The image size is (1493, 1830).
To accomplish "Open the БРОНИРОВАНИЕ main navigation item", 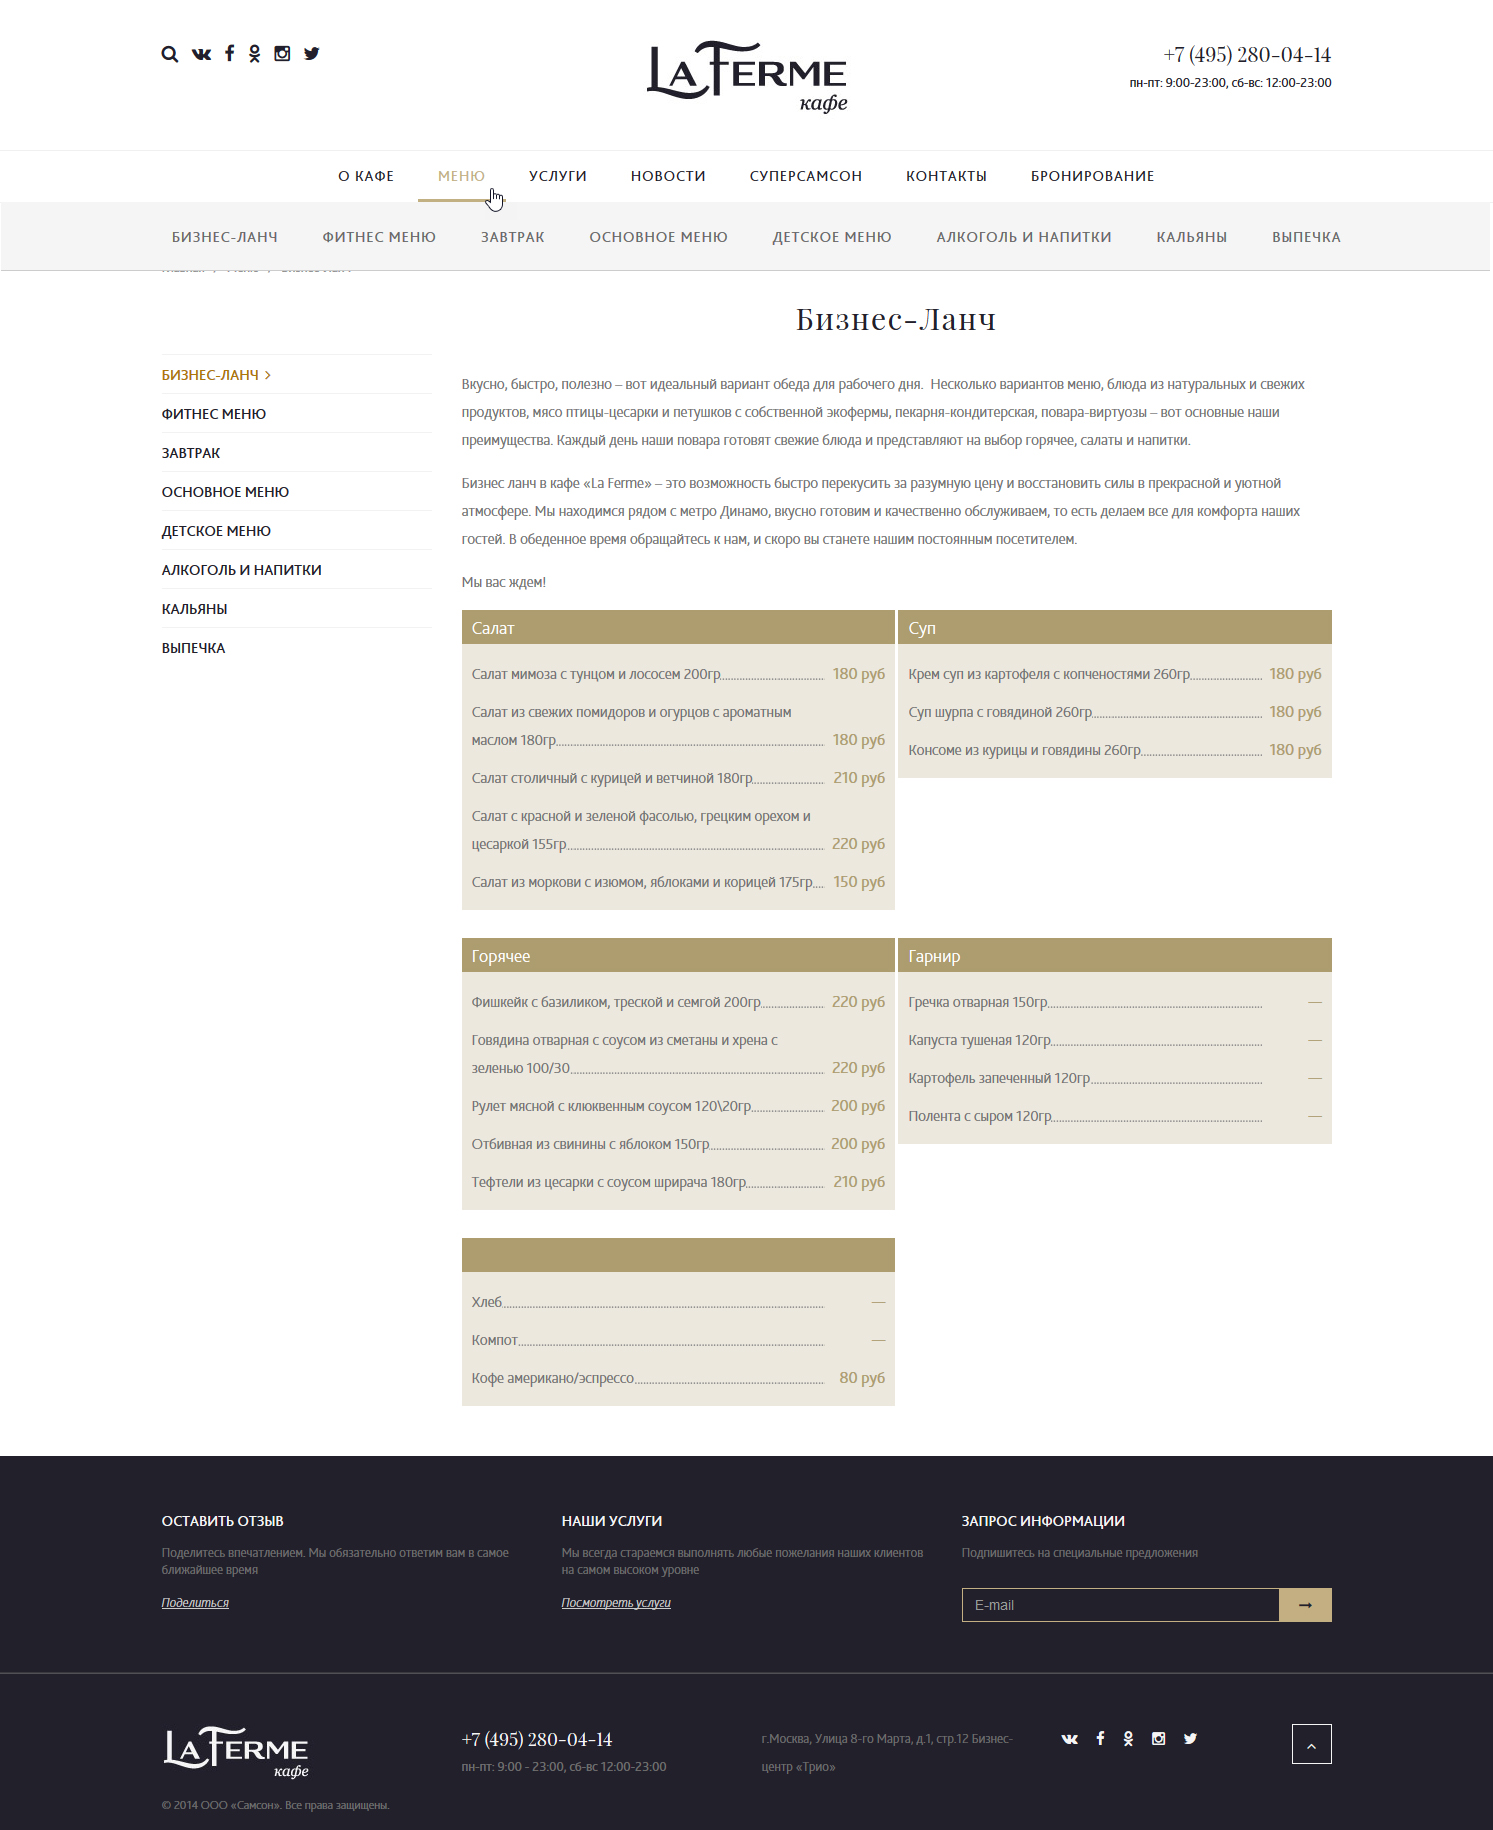I will click(1092, 176).
